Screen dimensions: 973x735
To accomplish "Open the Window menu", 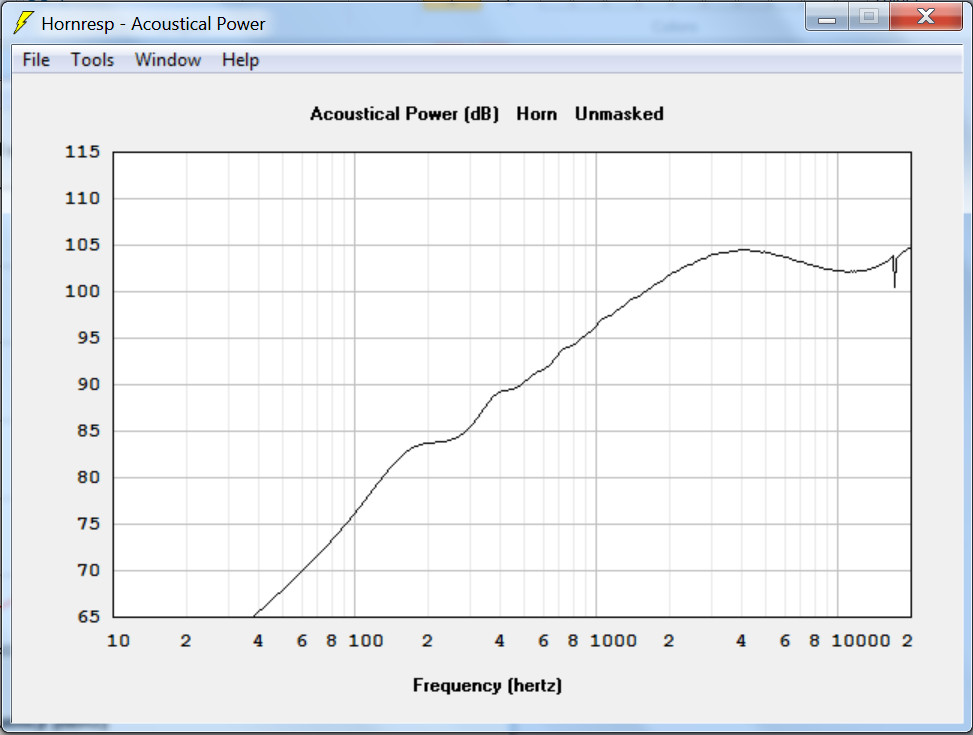I will coord(168,60).
